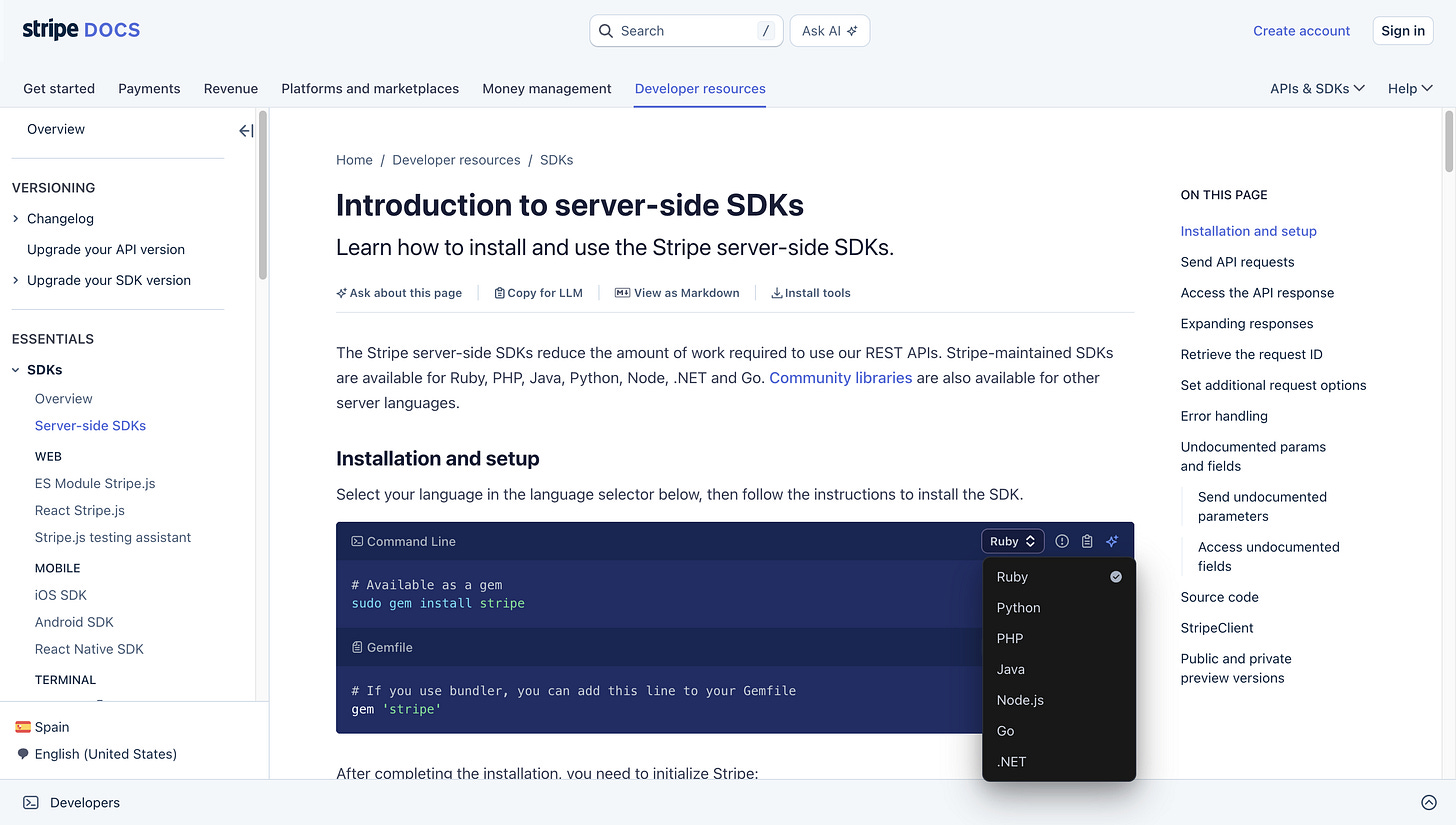This screenshot has height=825, width=1456.
Task: Open Overview at top of sidebar
Action: tap(56, 129)
